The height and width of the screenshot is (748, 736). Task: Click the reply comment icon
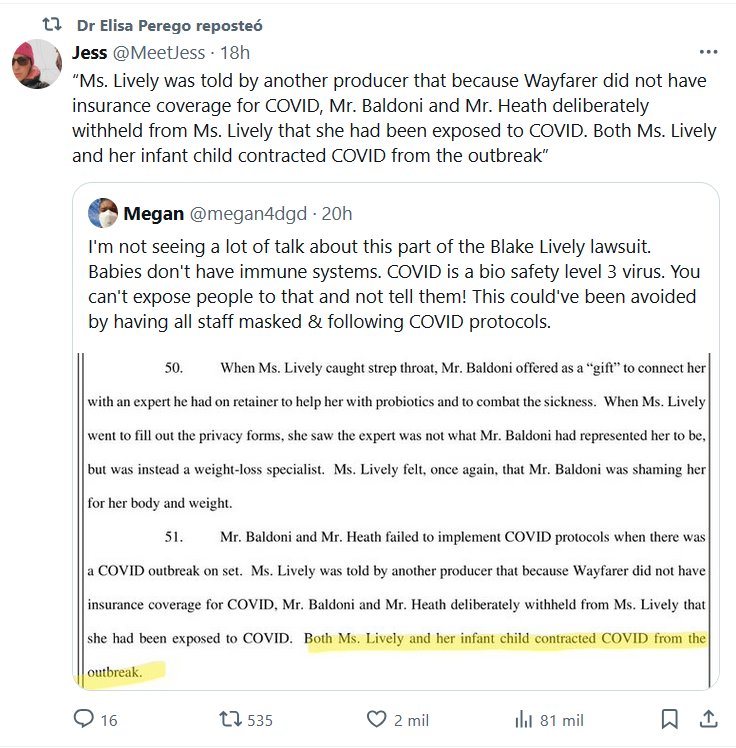[83, 719]
